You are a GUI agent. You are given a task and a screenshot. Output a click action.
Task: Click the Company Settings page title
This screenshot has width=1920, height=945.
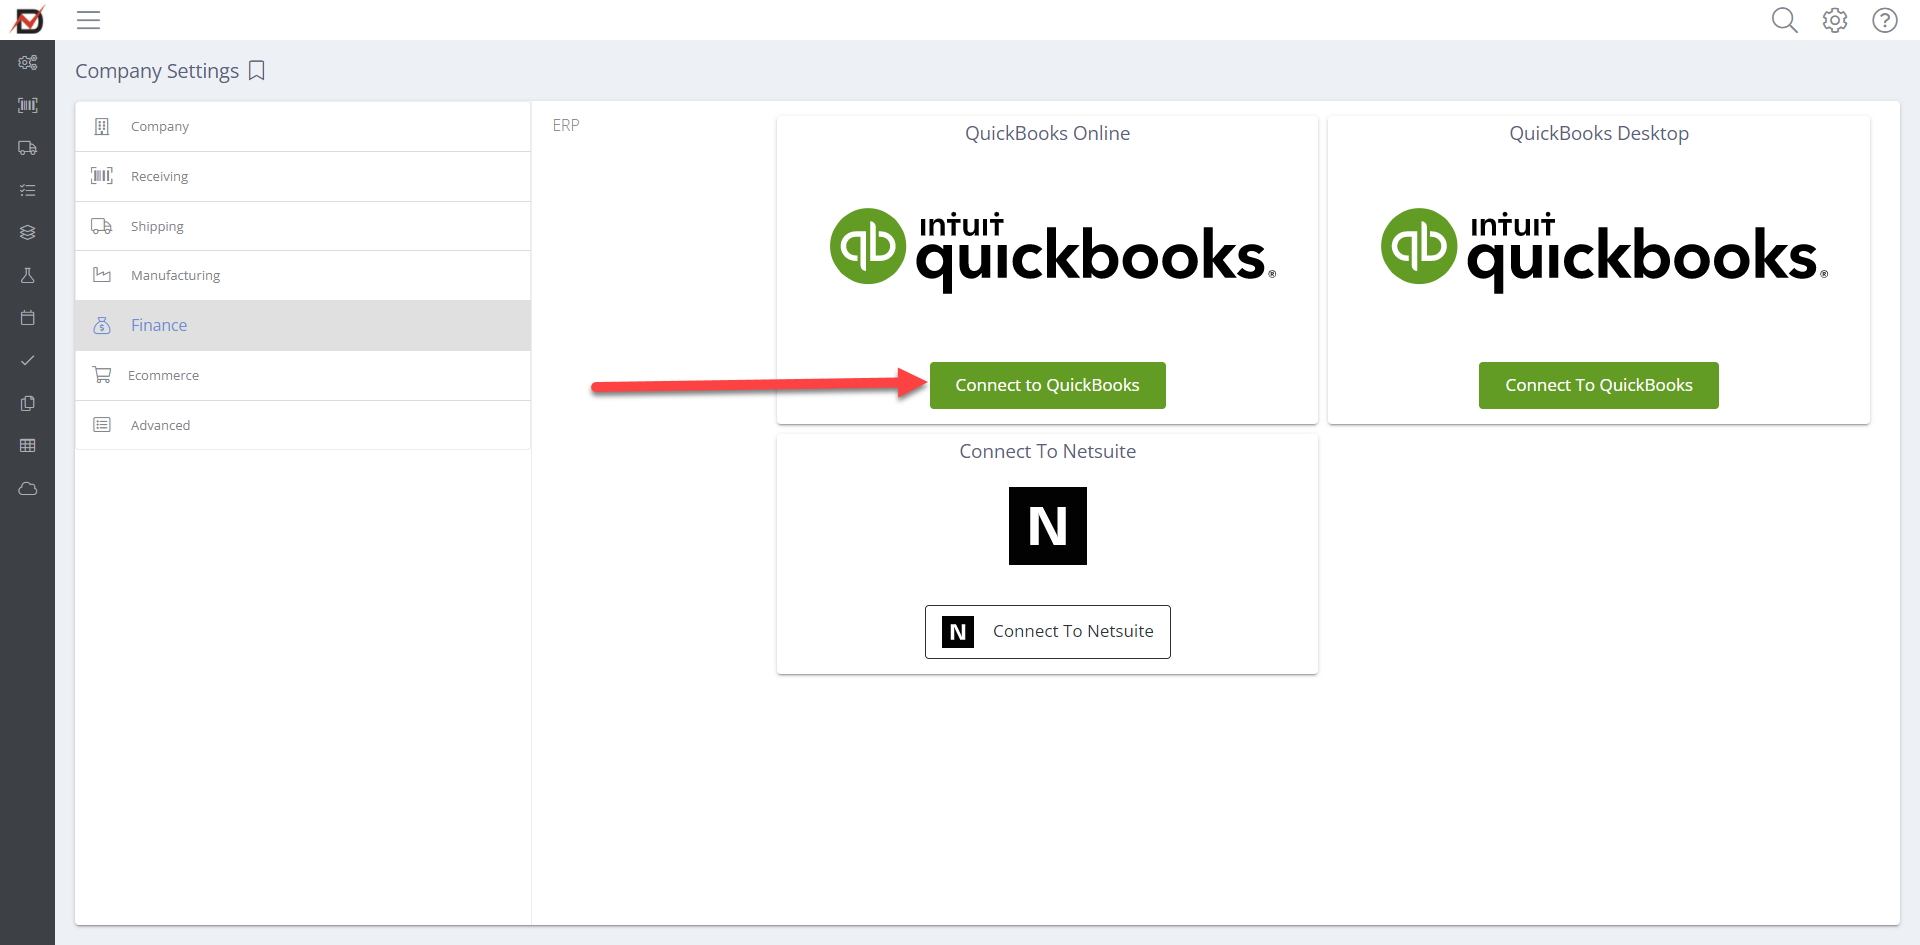157,71
